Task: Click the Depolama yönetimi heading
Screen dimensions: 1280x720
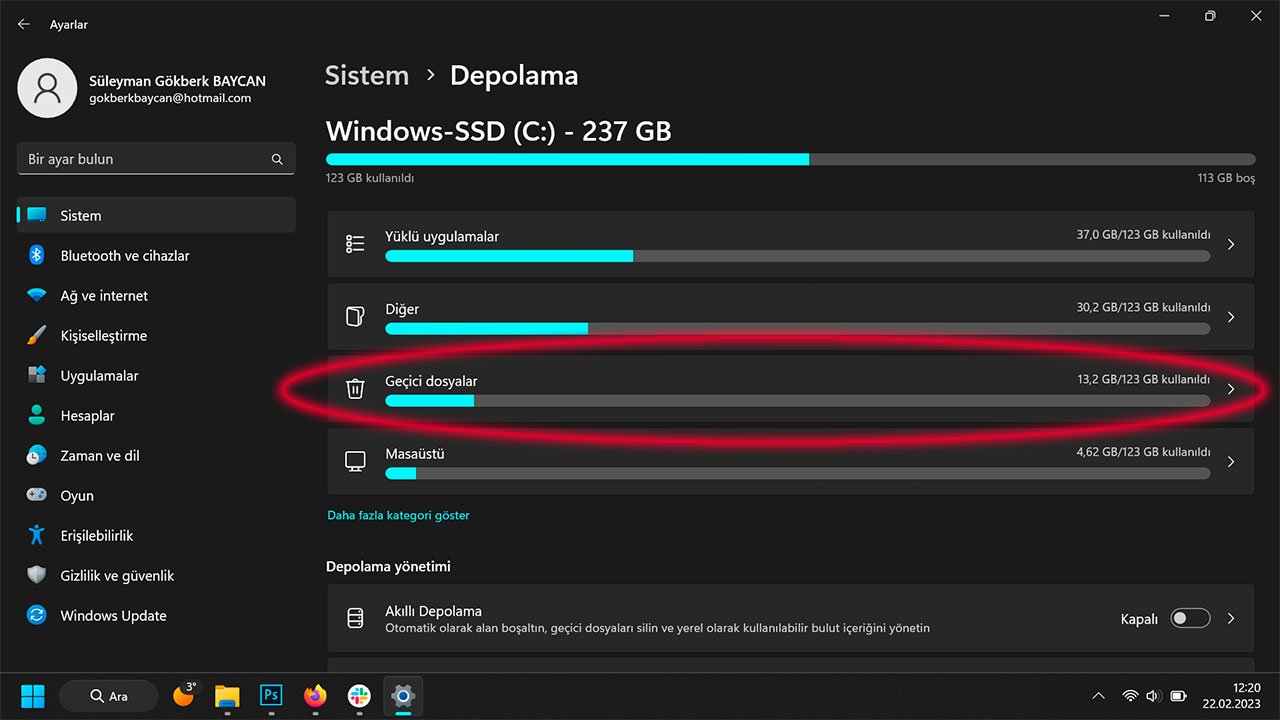Action: click(x=388, y=566)
